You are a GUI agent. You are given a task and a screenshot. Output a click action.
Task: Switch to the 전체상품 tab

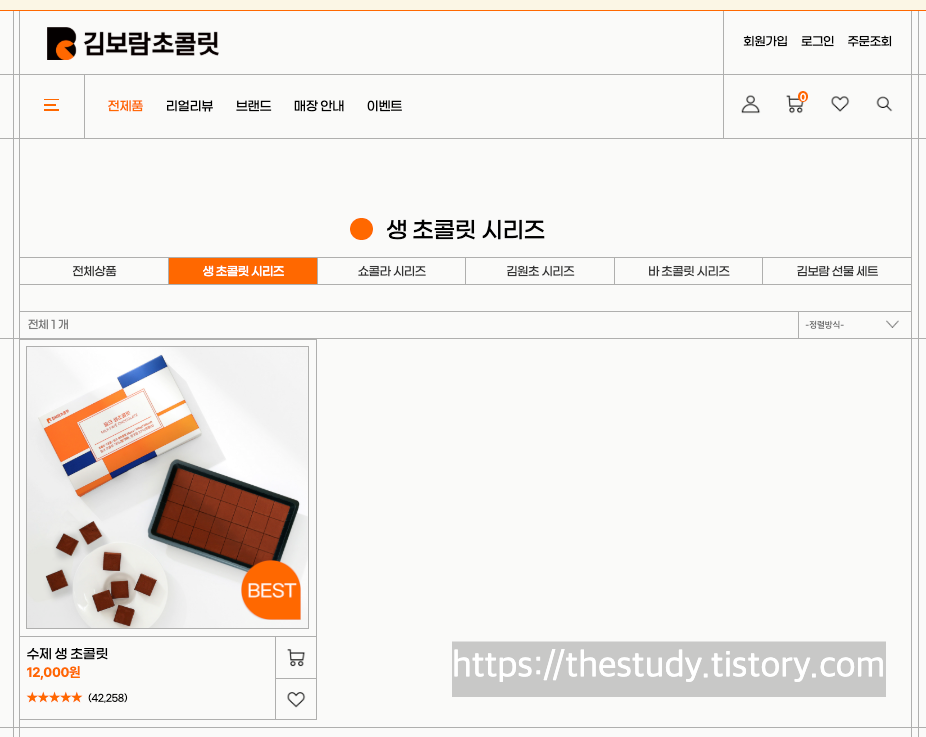click(94, 271)
